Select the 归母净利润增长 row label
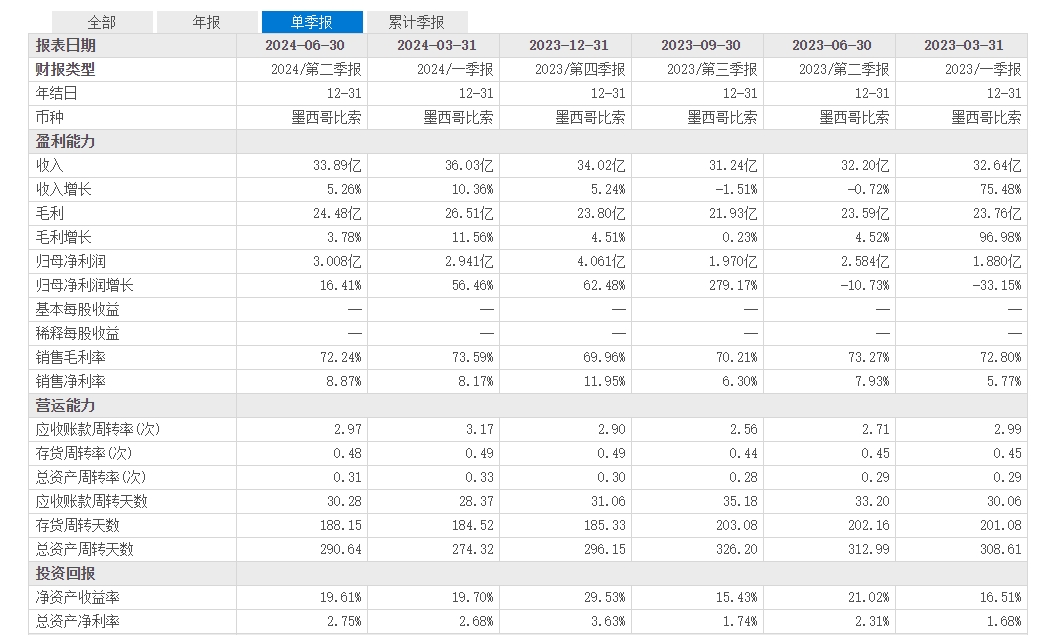Viewport: 1046px width, 635px height. (85, 285)
